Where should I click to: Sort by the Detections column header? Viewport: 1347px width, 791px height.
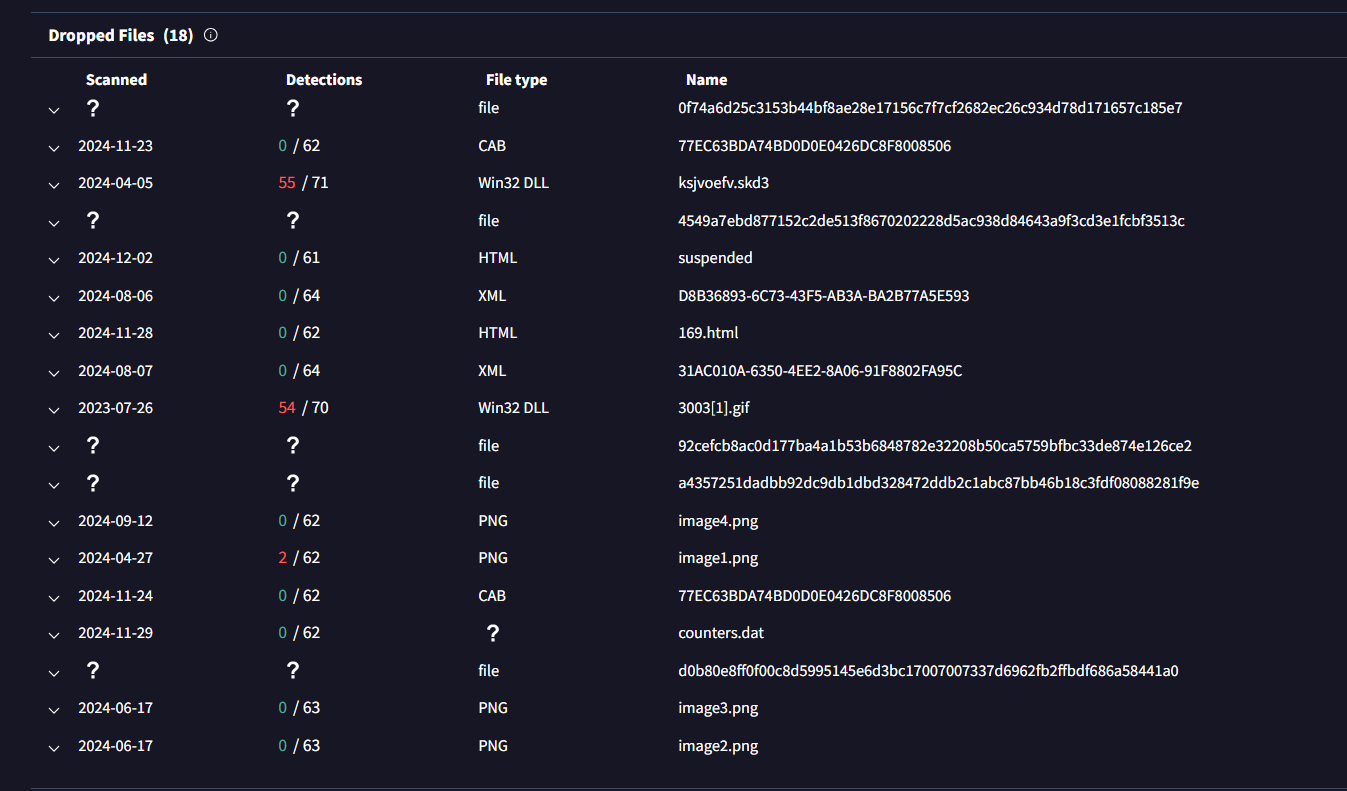[324, 80]
